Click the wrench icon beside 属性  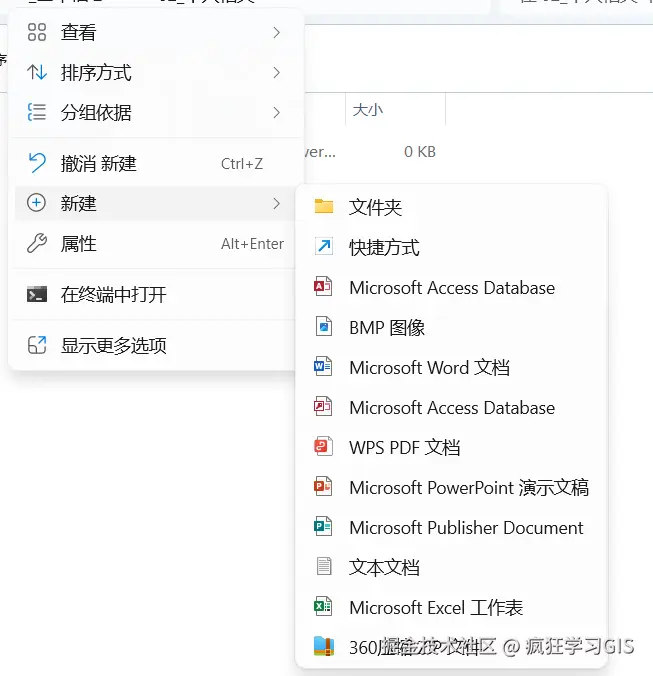tap(37, 244)
